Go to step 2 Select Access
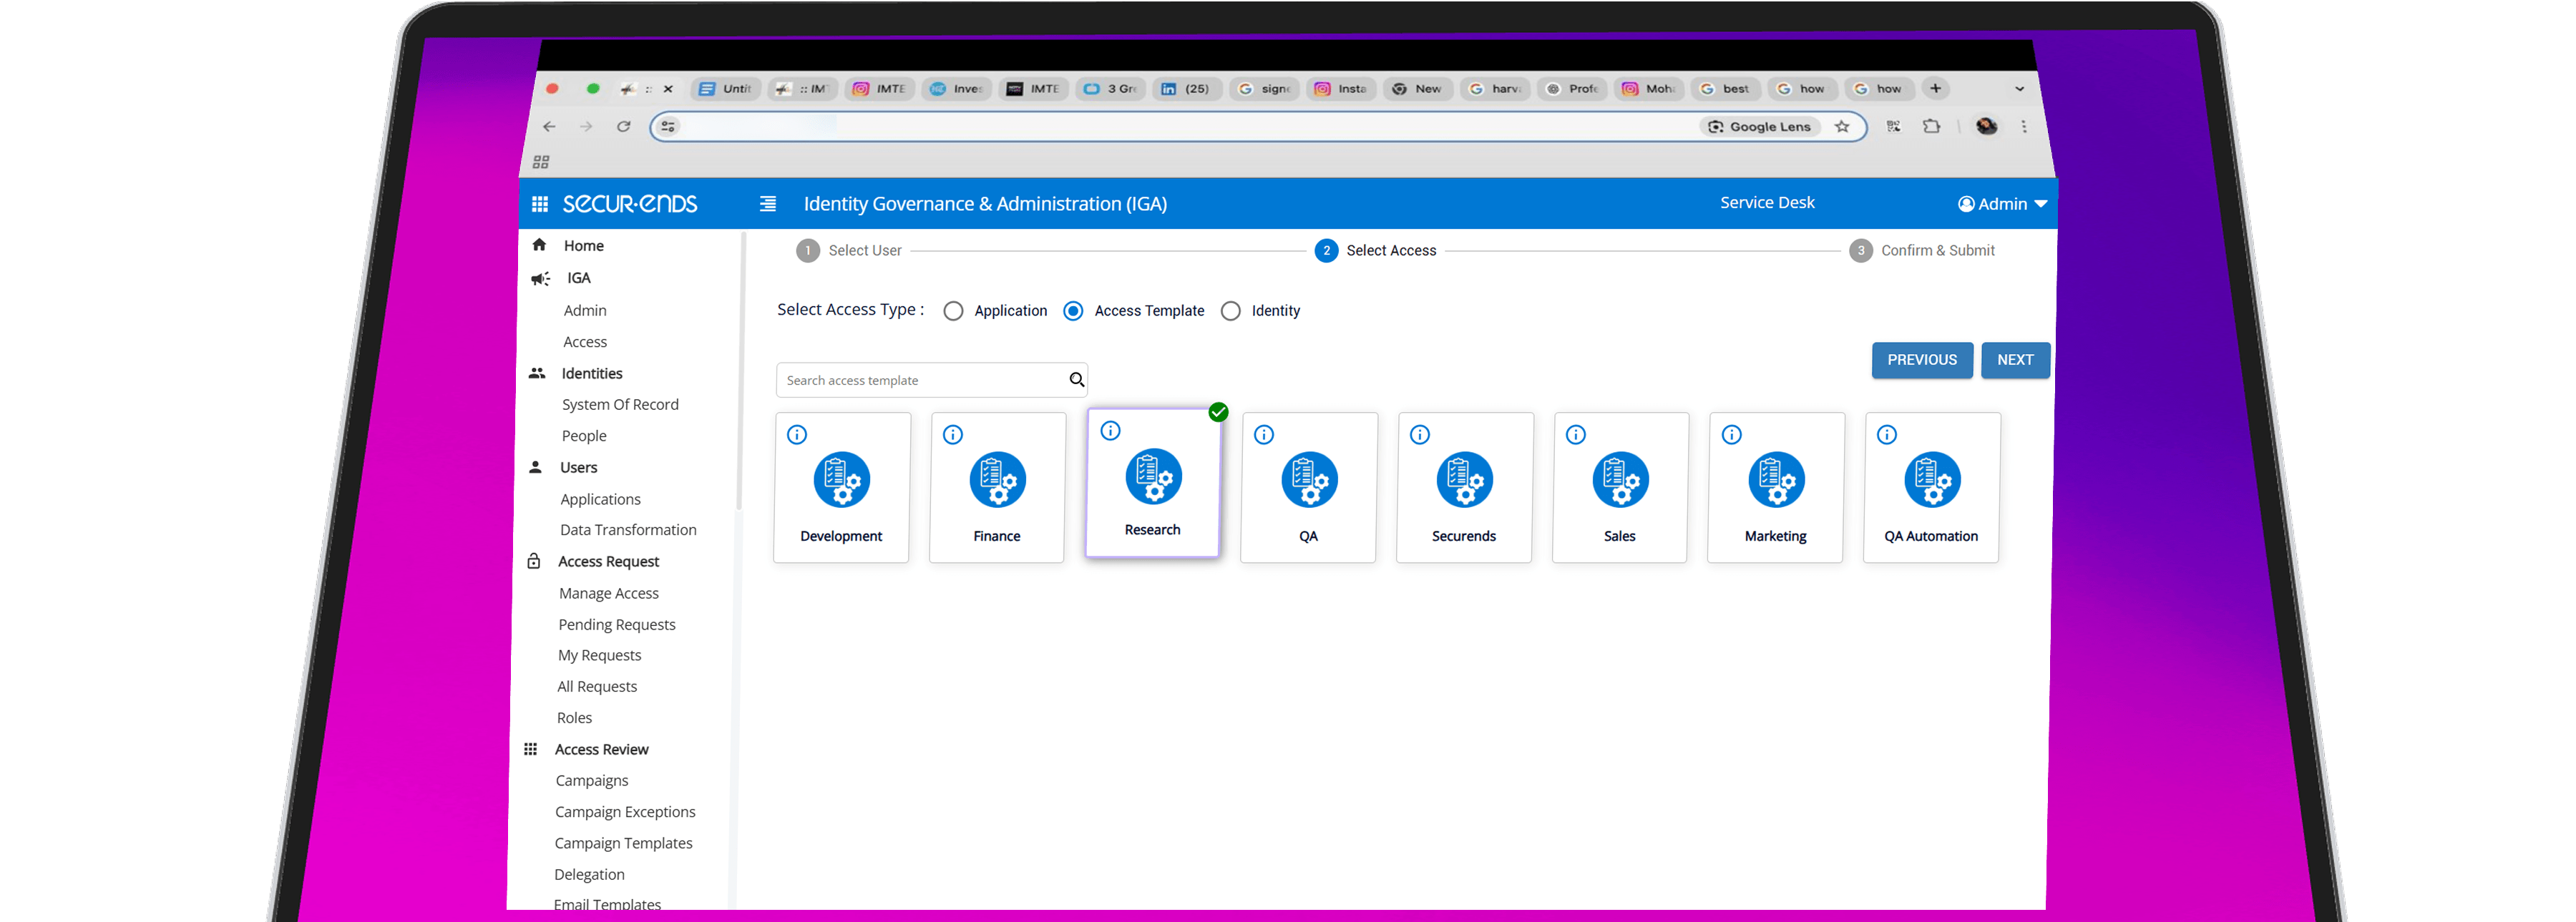 tap(1376, 251)
